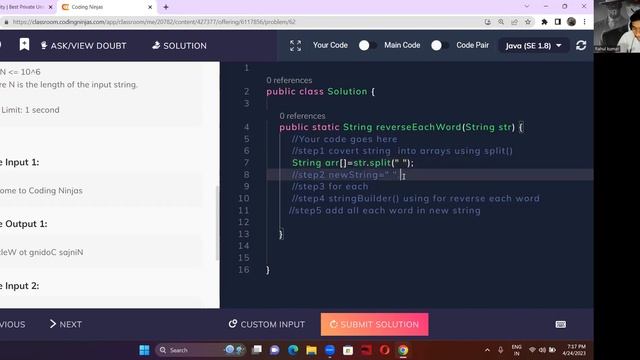
Task: Bookmark this problem with the bookmark icon
Action: pyautogui.click(x=24, y=44)
